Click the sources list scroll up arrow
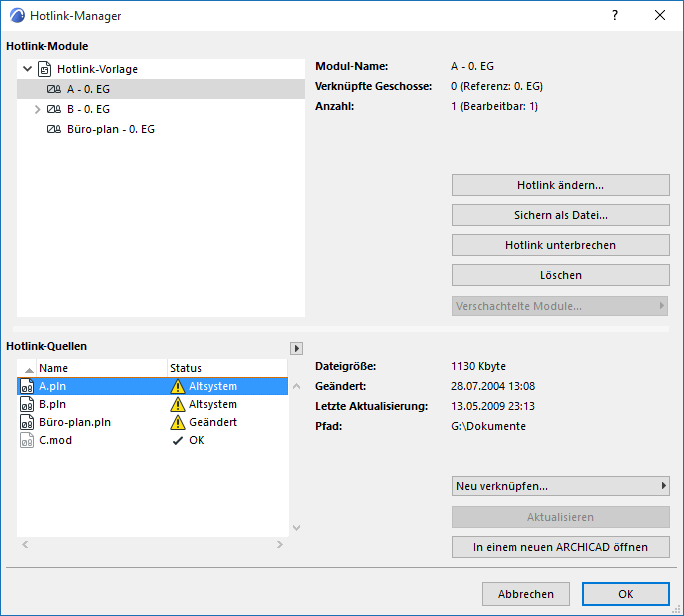Screen dimensions: 684x616 coord(297,386)
